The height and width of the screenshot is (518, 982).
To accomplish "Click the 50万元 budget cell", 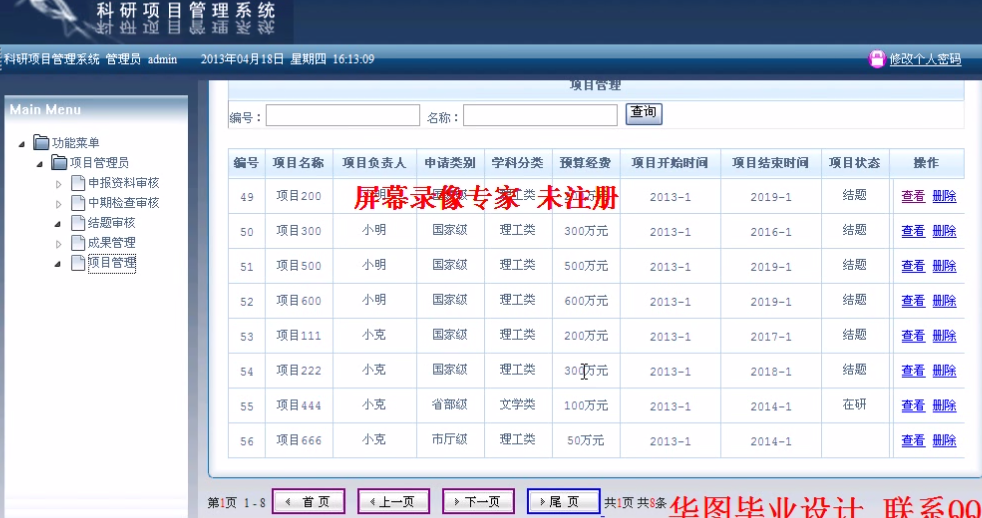I will click(x=586, y=440).
